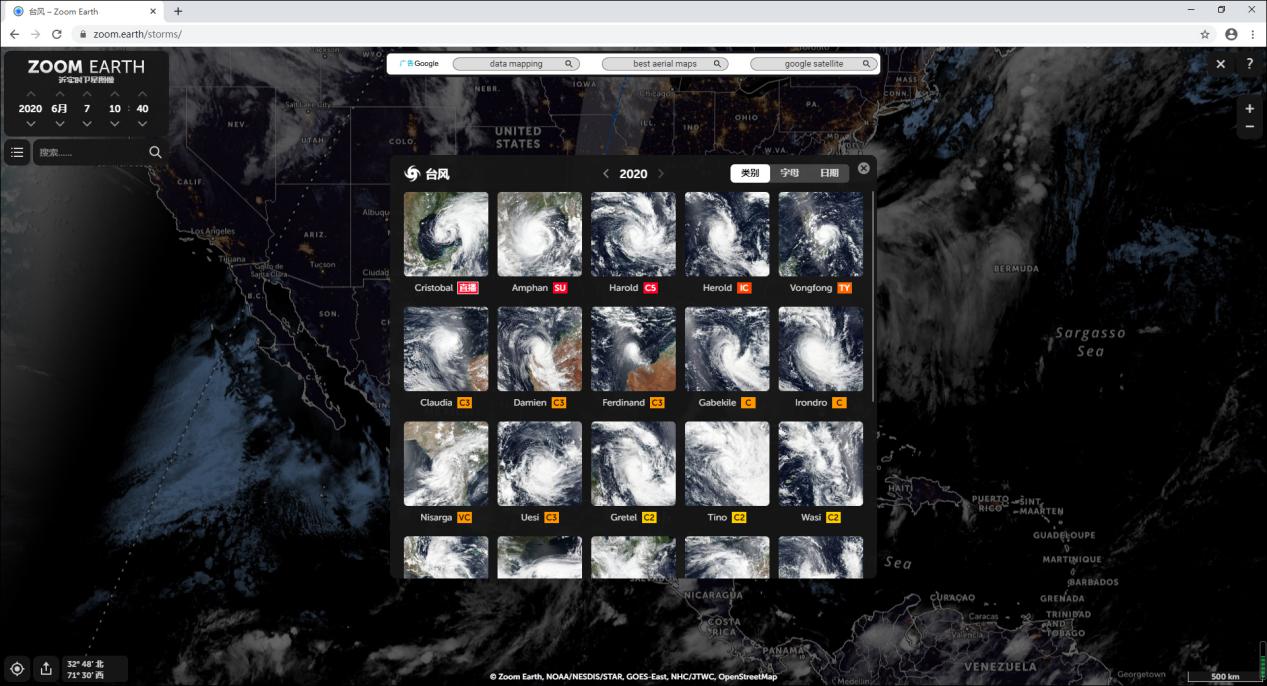Click the live badge next to Cristobal
Viewport: 1267px width, 686px height.
(468, 288)
